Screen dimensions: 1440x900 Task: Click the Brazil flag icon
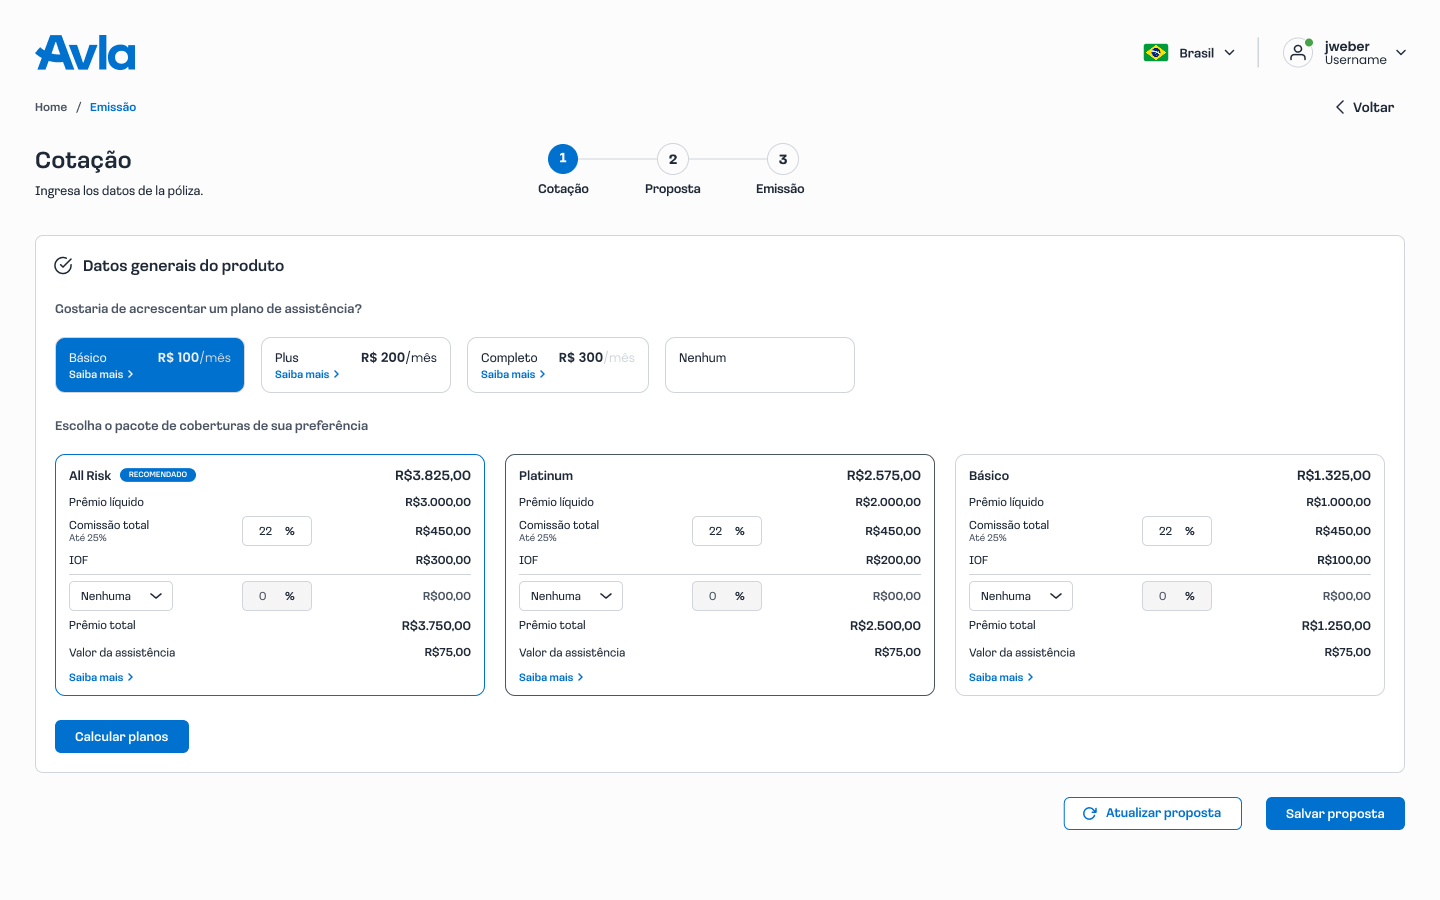point(1156,53)
